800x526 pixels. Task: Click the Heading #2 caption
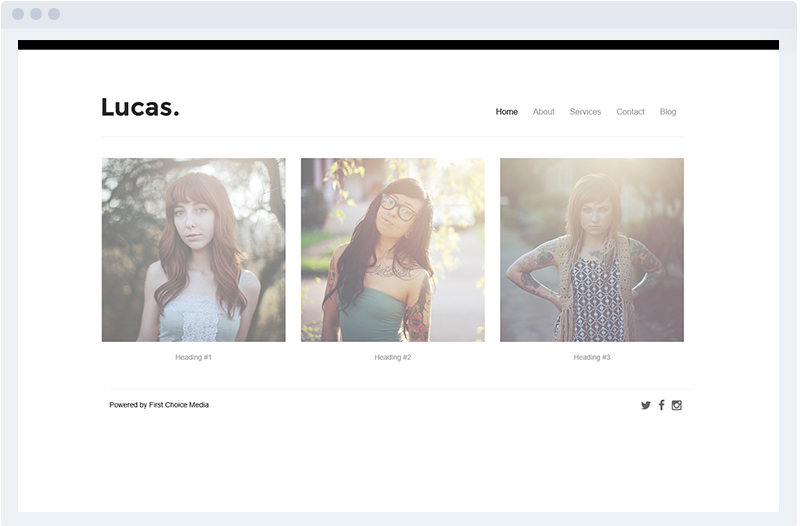click(x=393, y=357)
